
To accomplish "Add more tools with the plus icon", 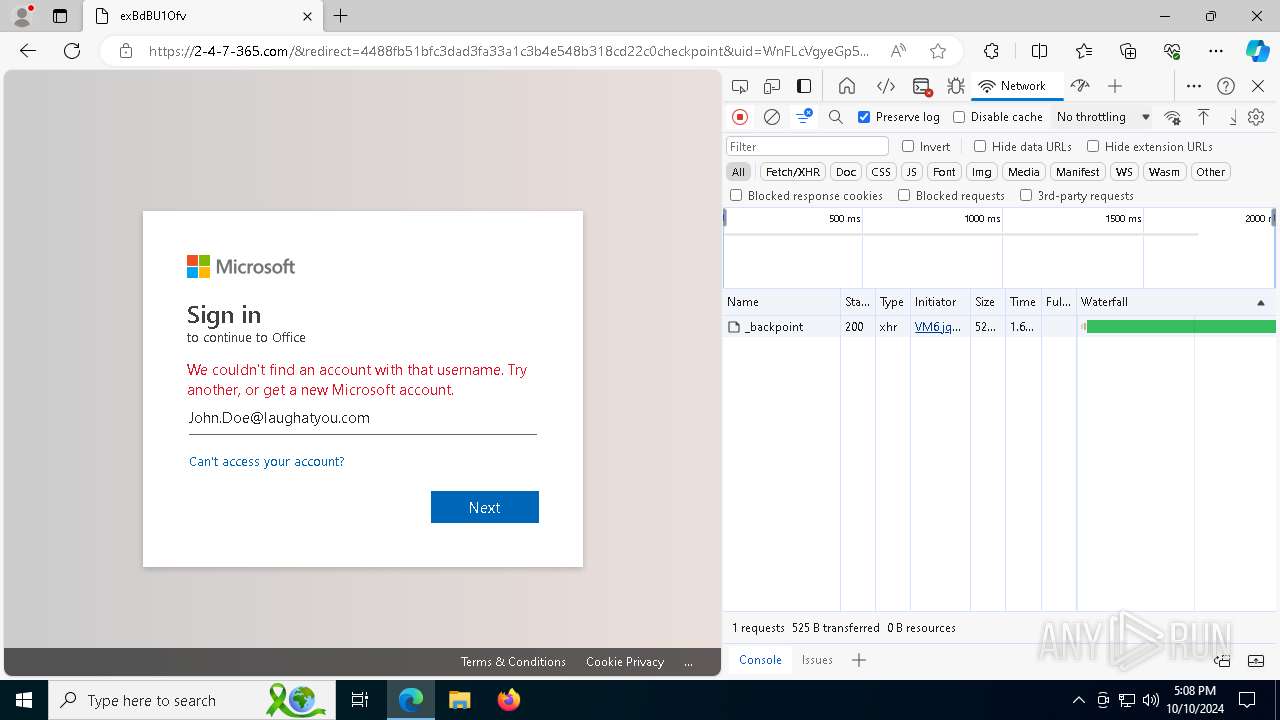I will [1115, 86].
